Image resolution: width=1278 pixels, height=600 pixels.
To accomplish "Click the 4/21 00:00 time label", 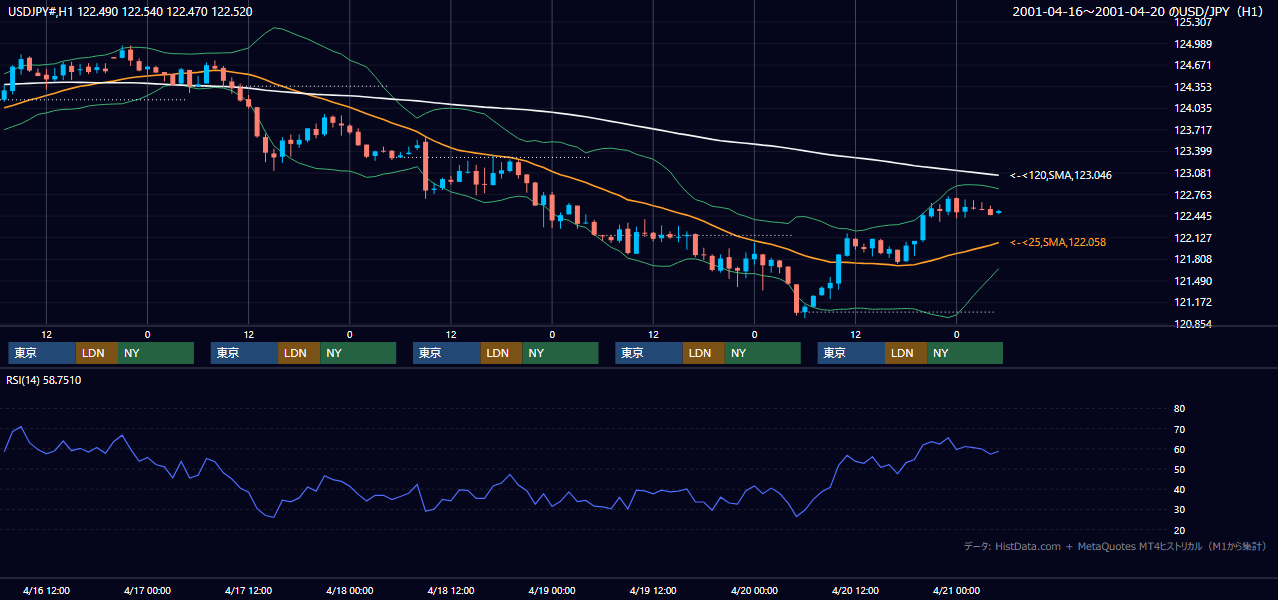I will (956, 590).
